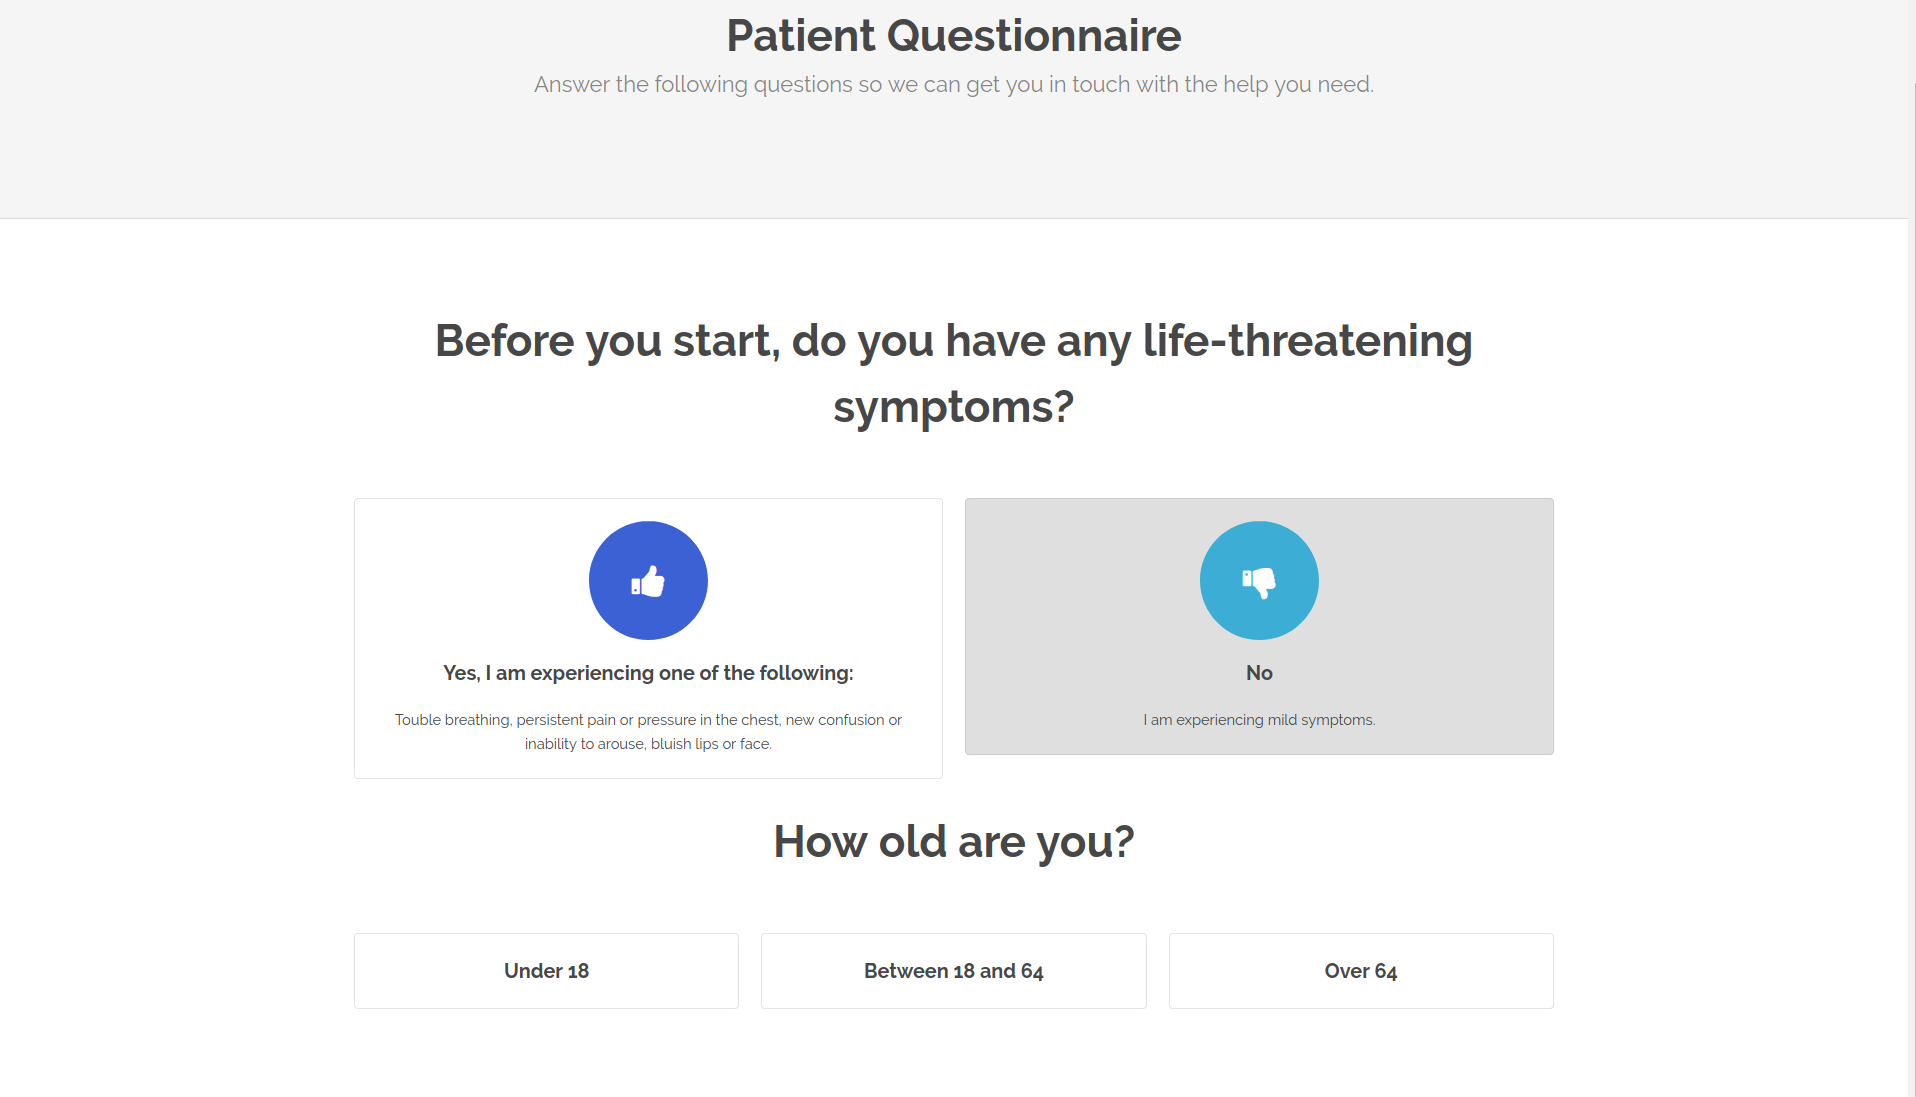
Task: Click the life-threatening symptoms question heading
Action: pyautogui.click(x=954, y=373)
